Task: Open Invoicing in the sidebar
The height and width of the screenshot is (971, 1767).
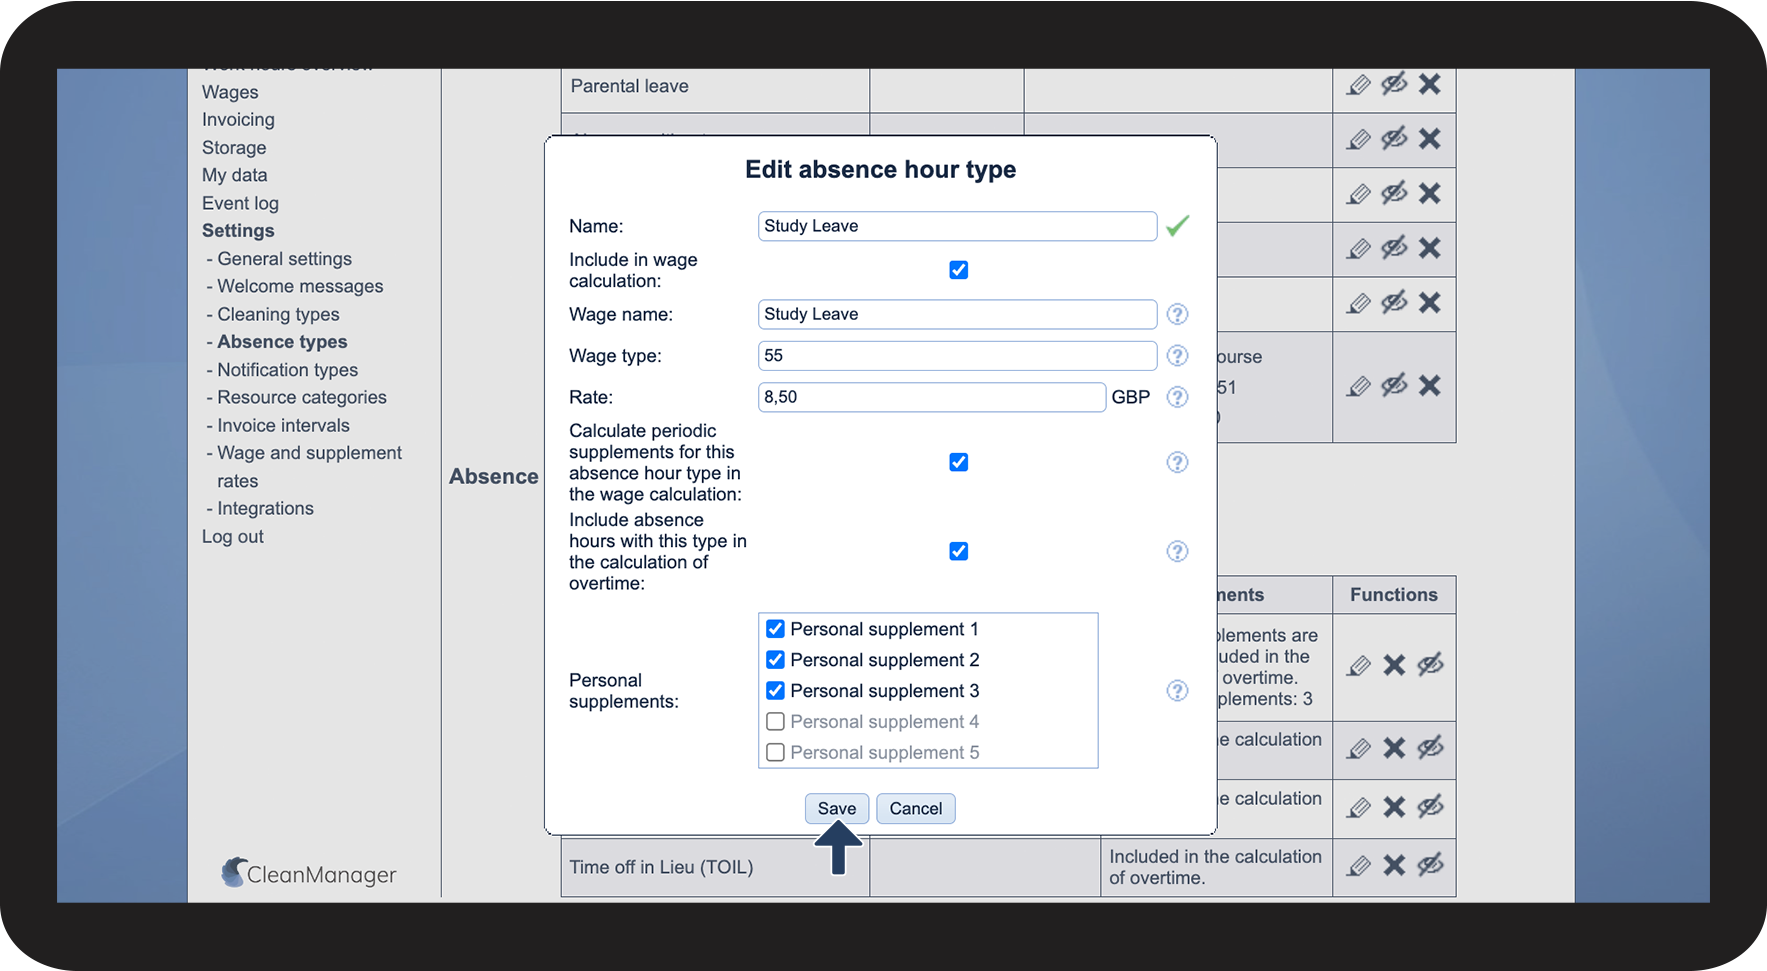Action: (238, 120)
